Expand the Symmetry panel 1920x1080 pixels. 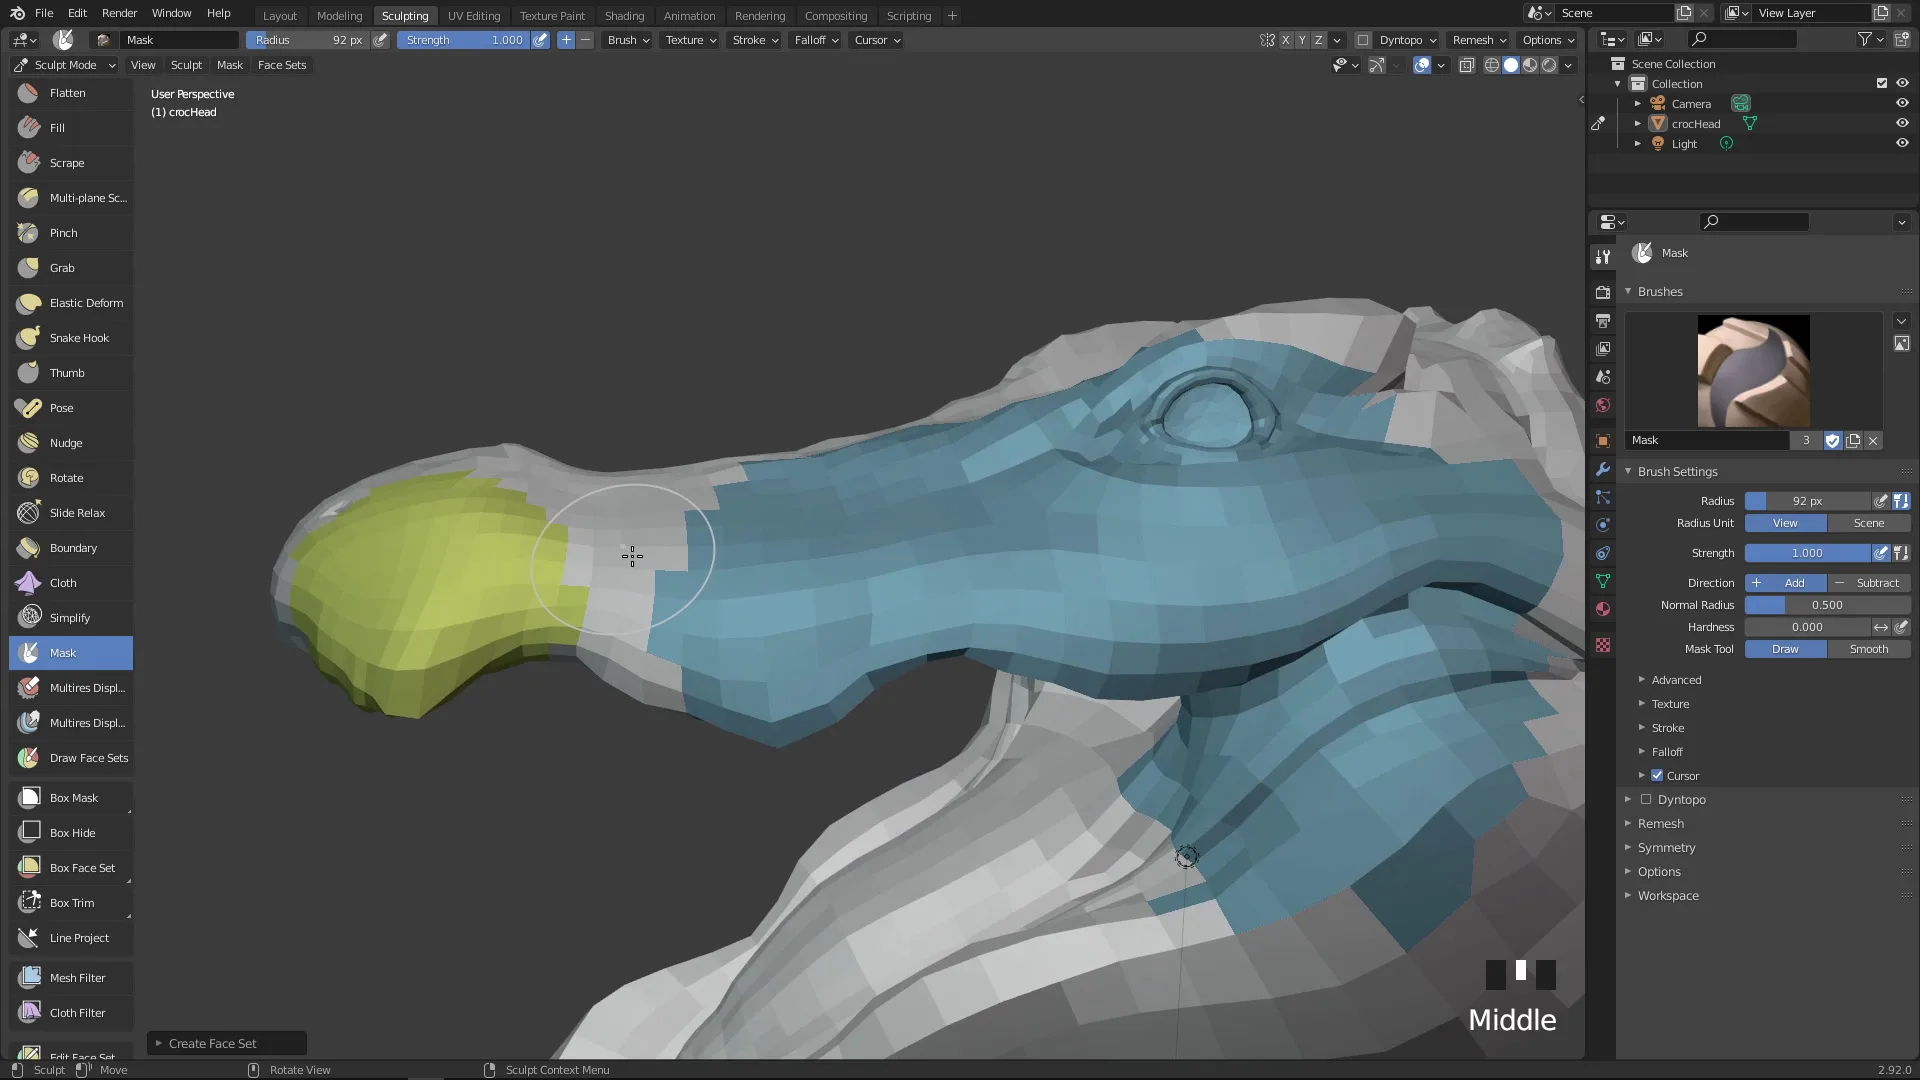point(1666,848)
